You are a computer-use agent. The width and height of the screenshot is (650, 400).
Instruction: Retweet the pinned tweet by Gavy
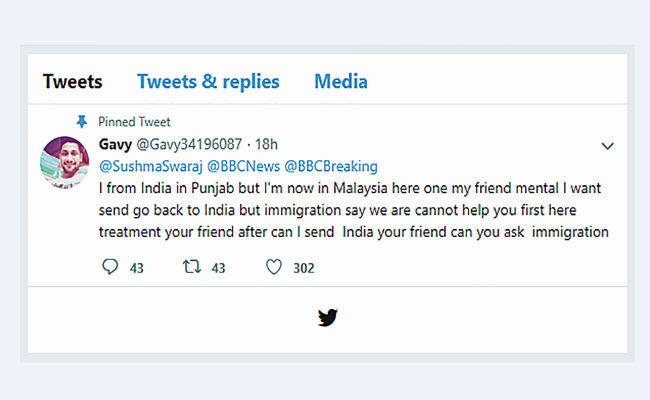(191, 267)
